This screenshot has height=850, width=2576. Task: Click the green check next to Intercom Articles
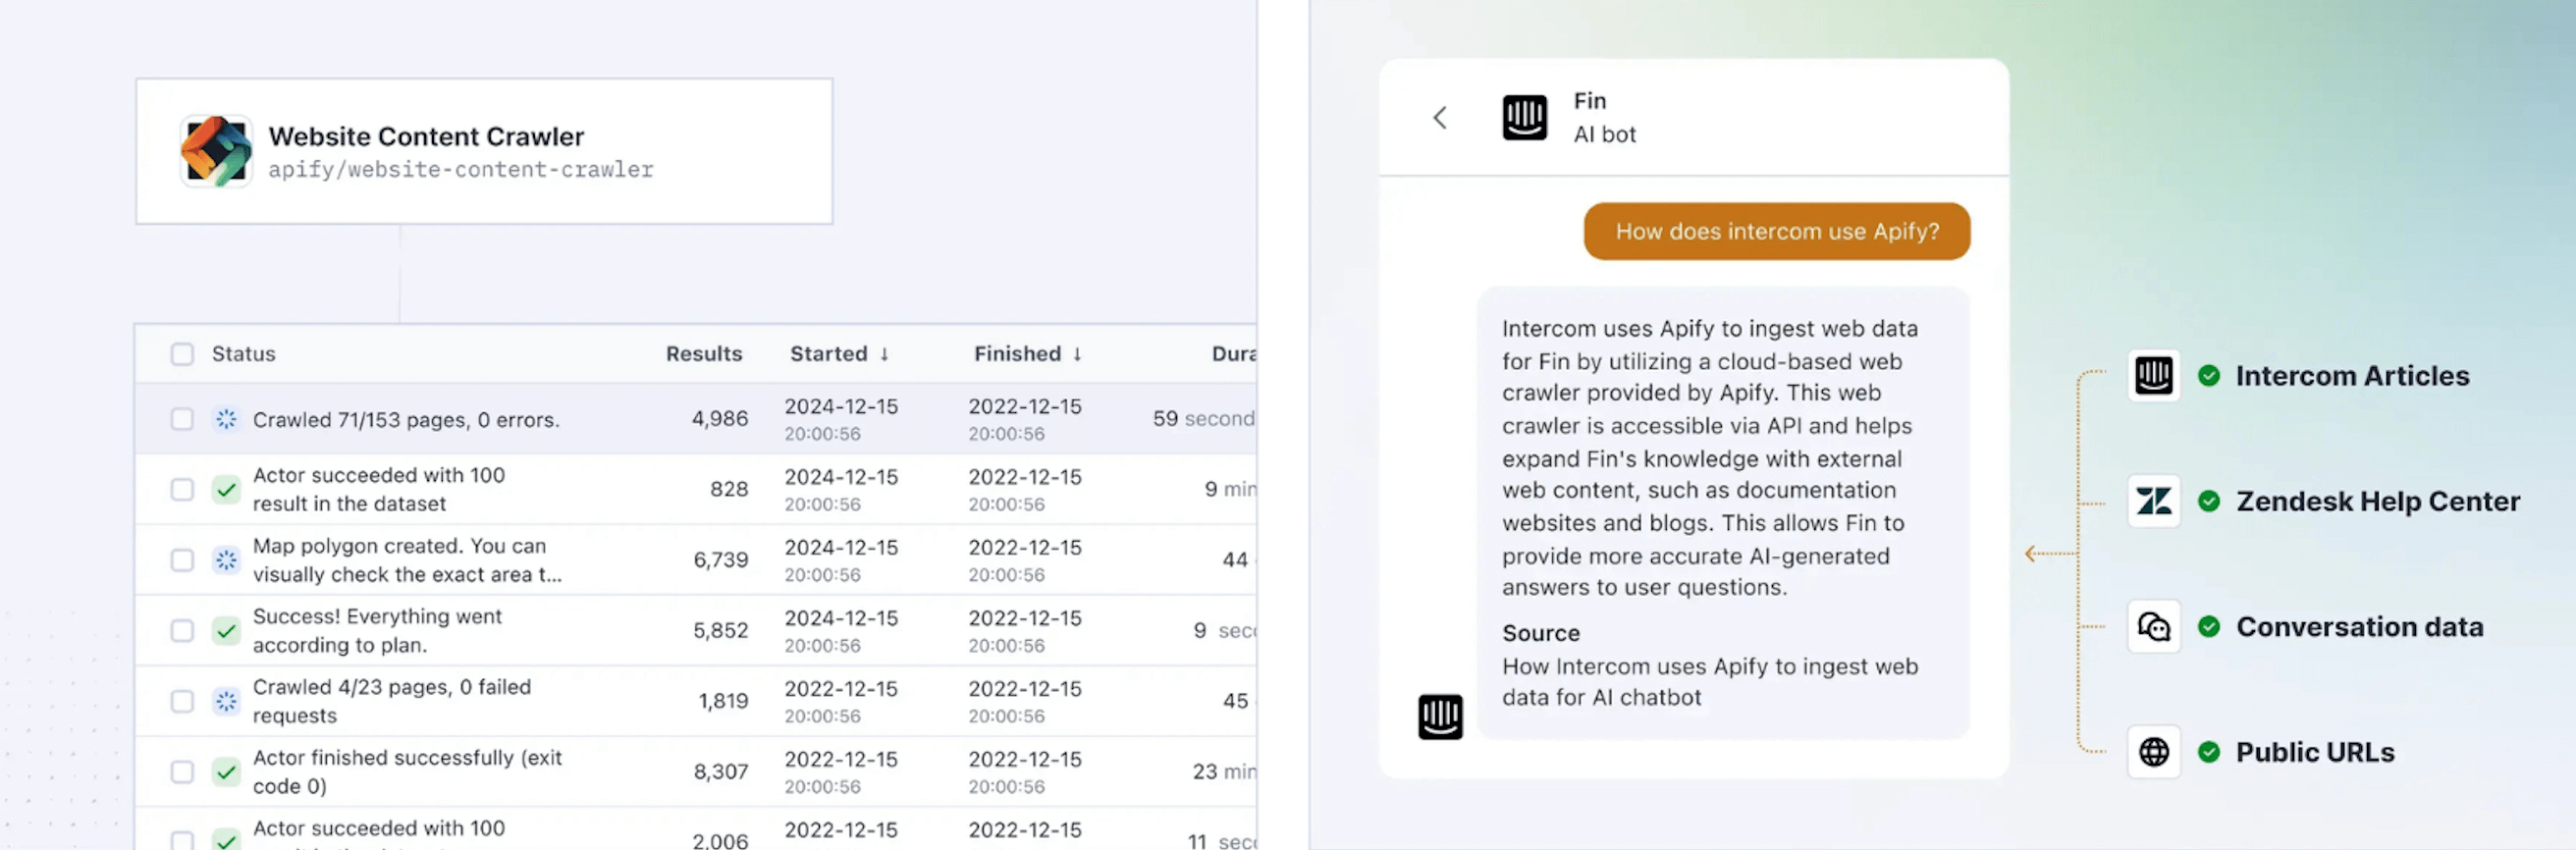(x=2209, y=376)
